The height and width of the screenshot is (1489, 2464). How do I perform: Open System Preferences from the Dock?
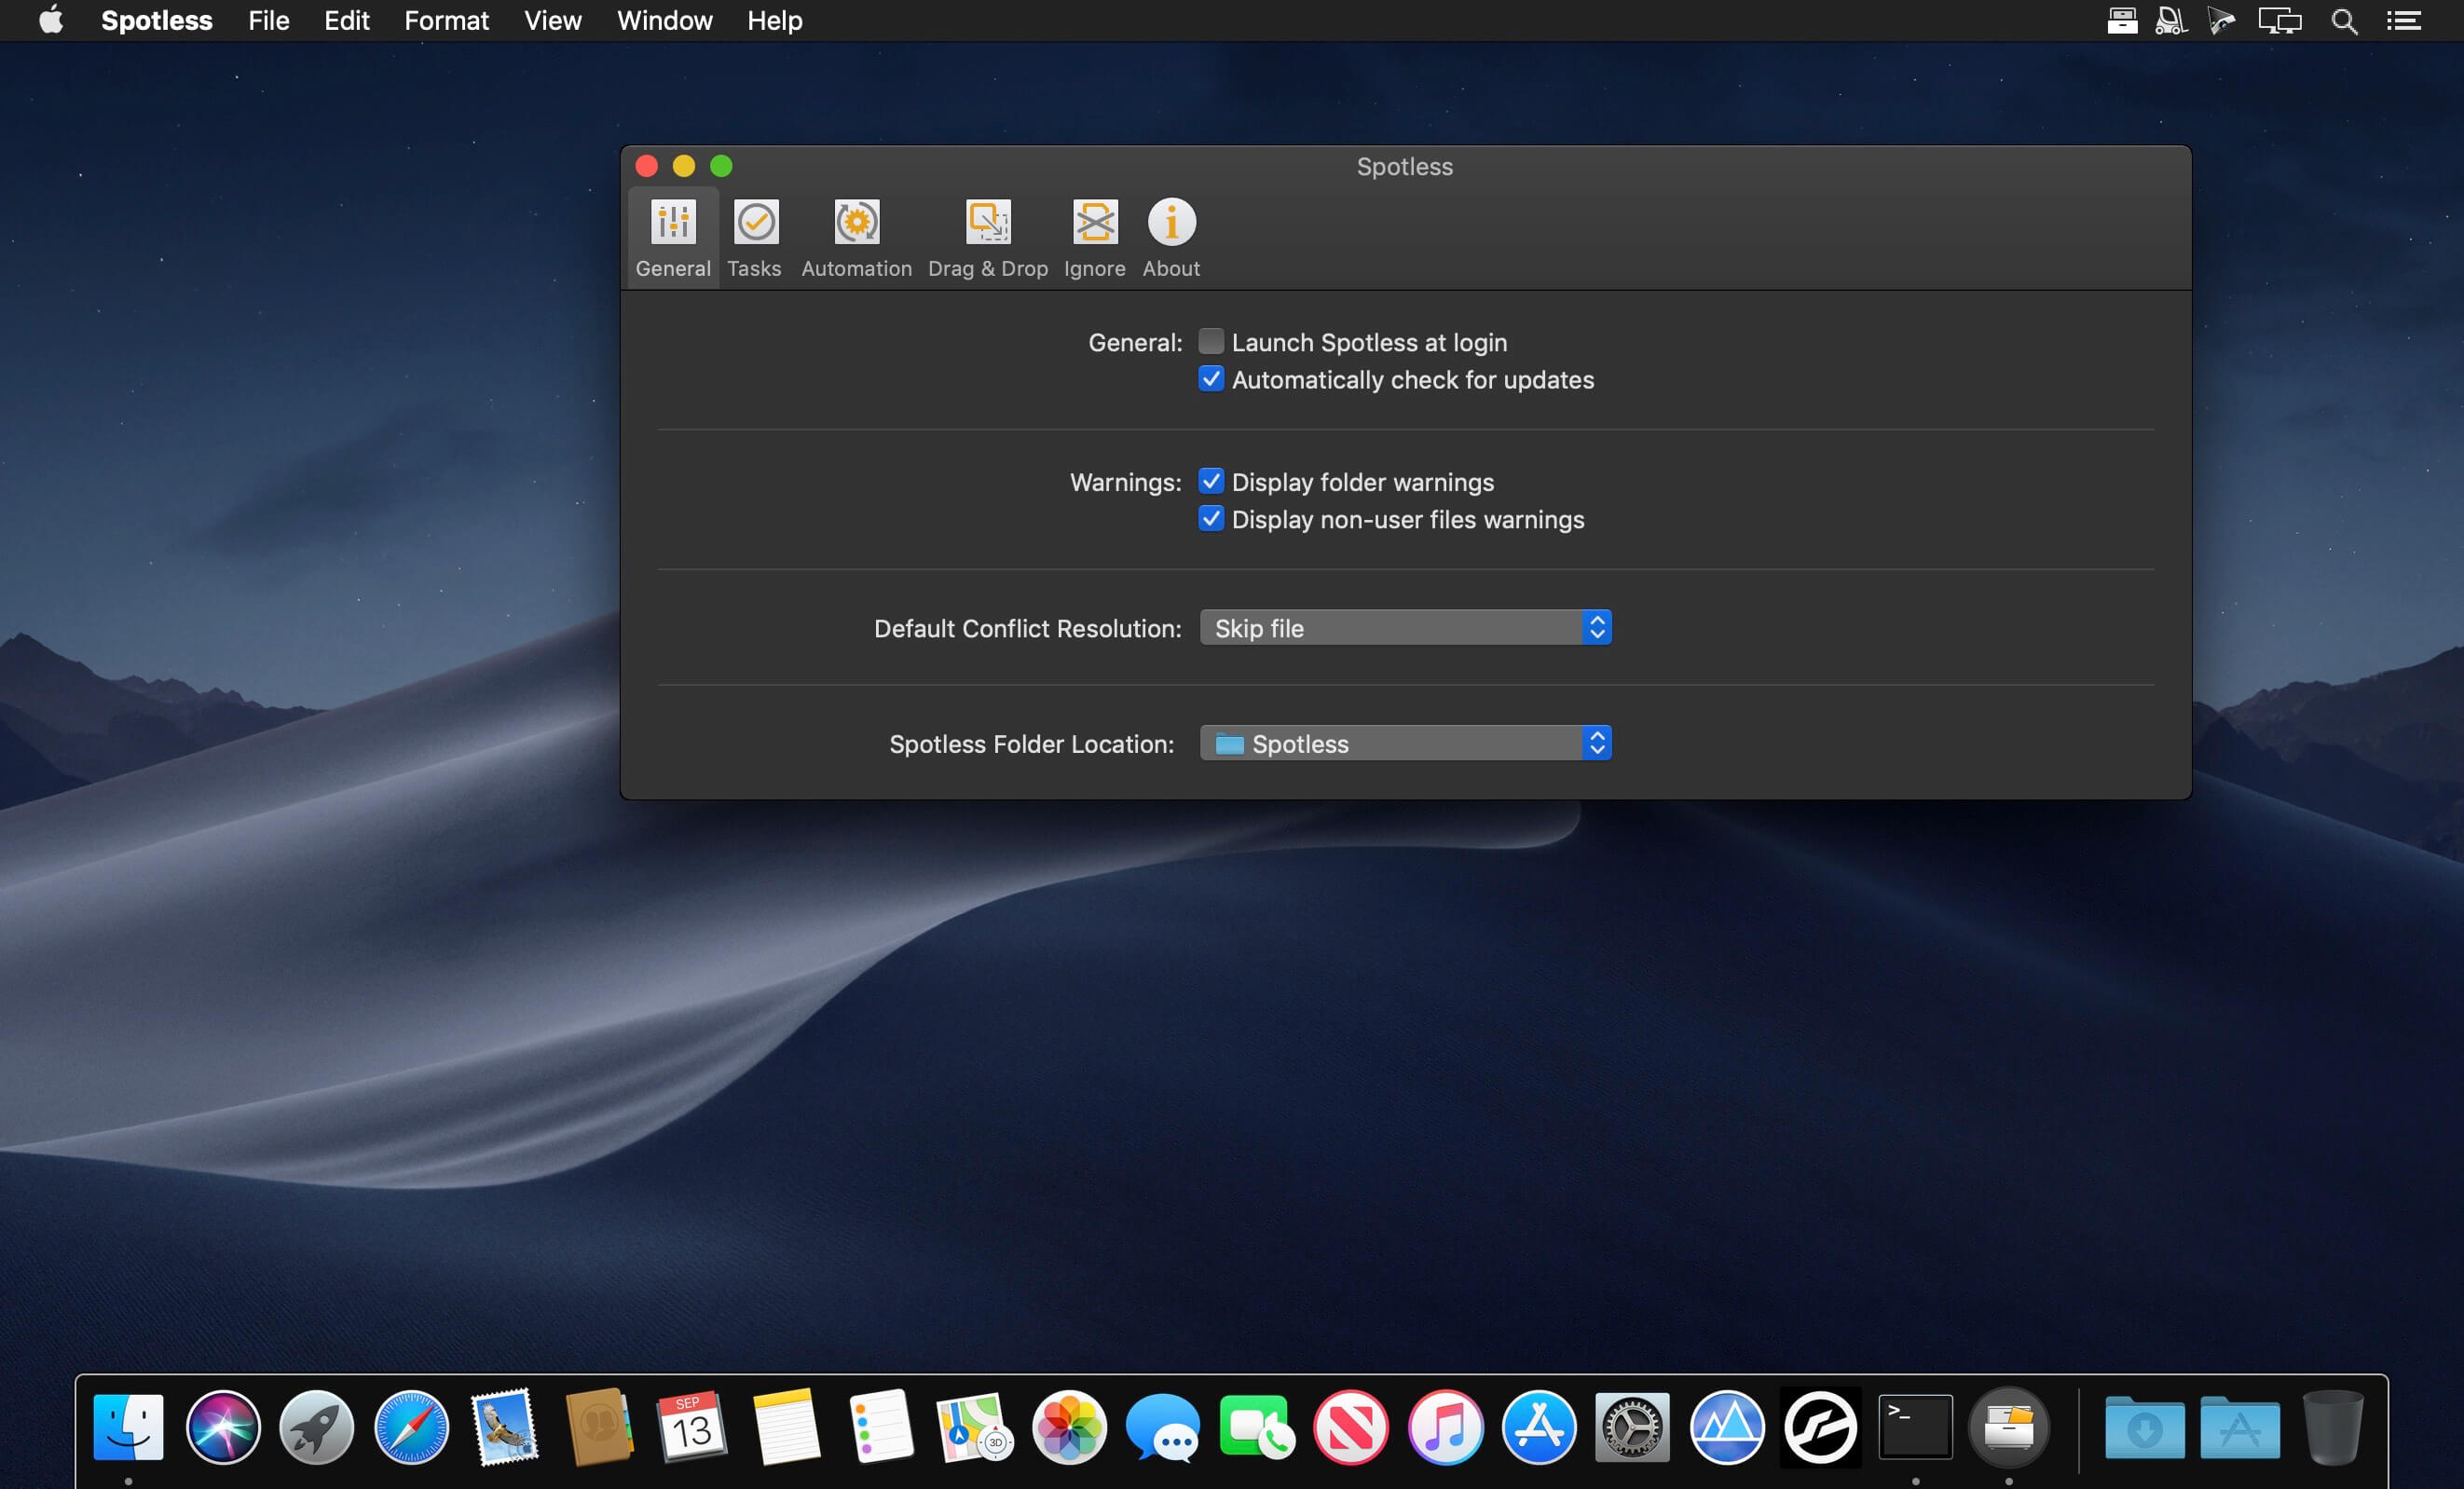click(1631, 1427)
